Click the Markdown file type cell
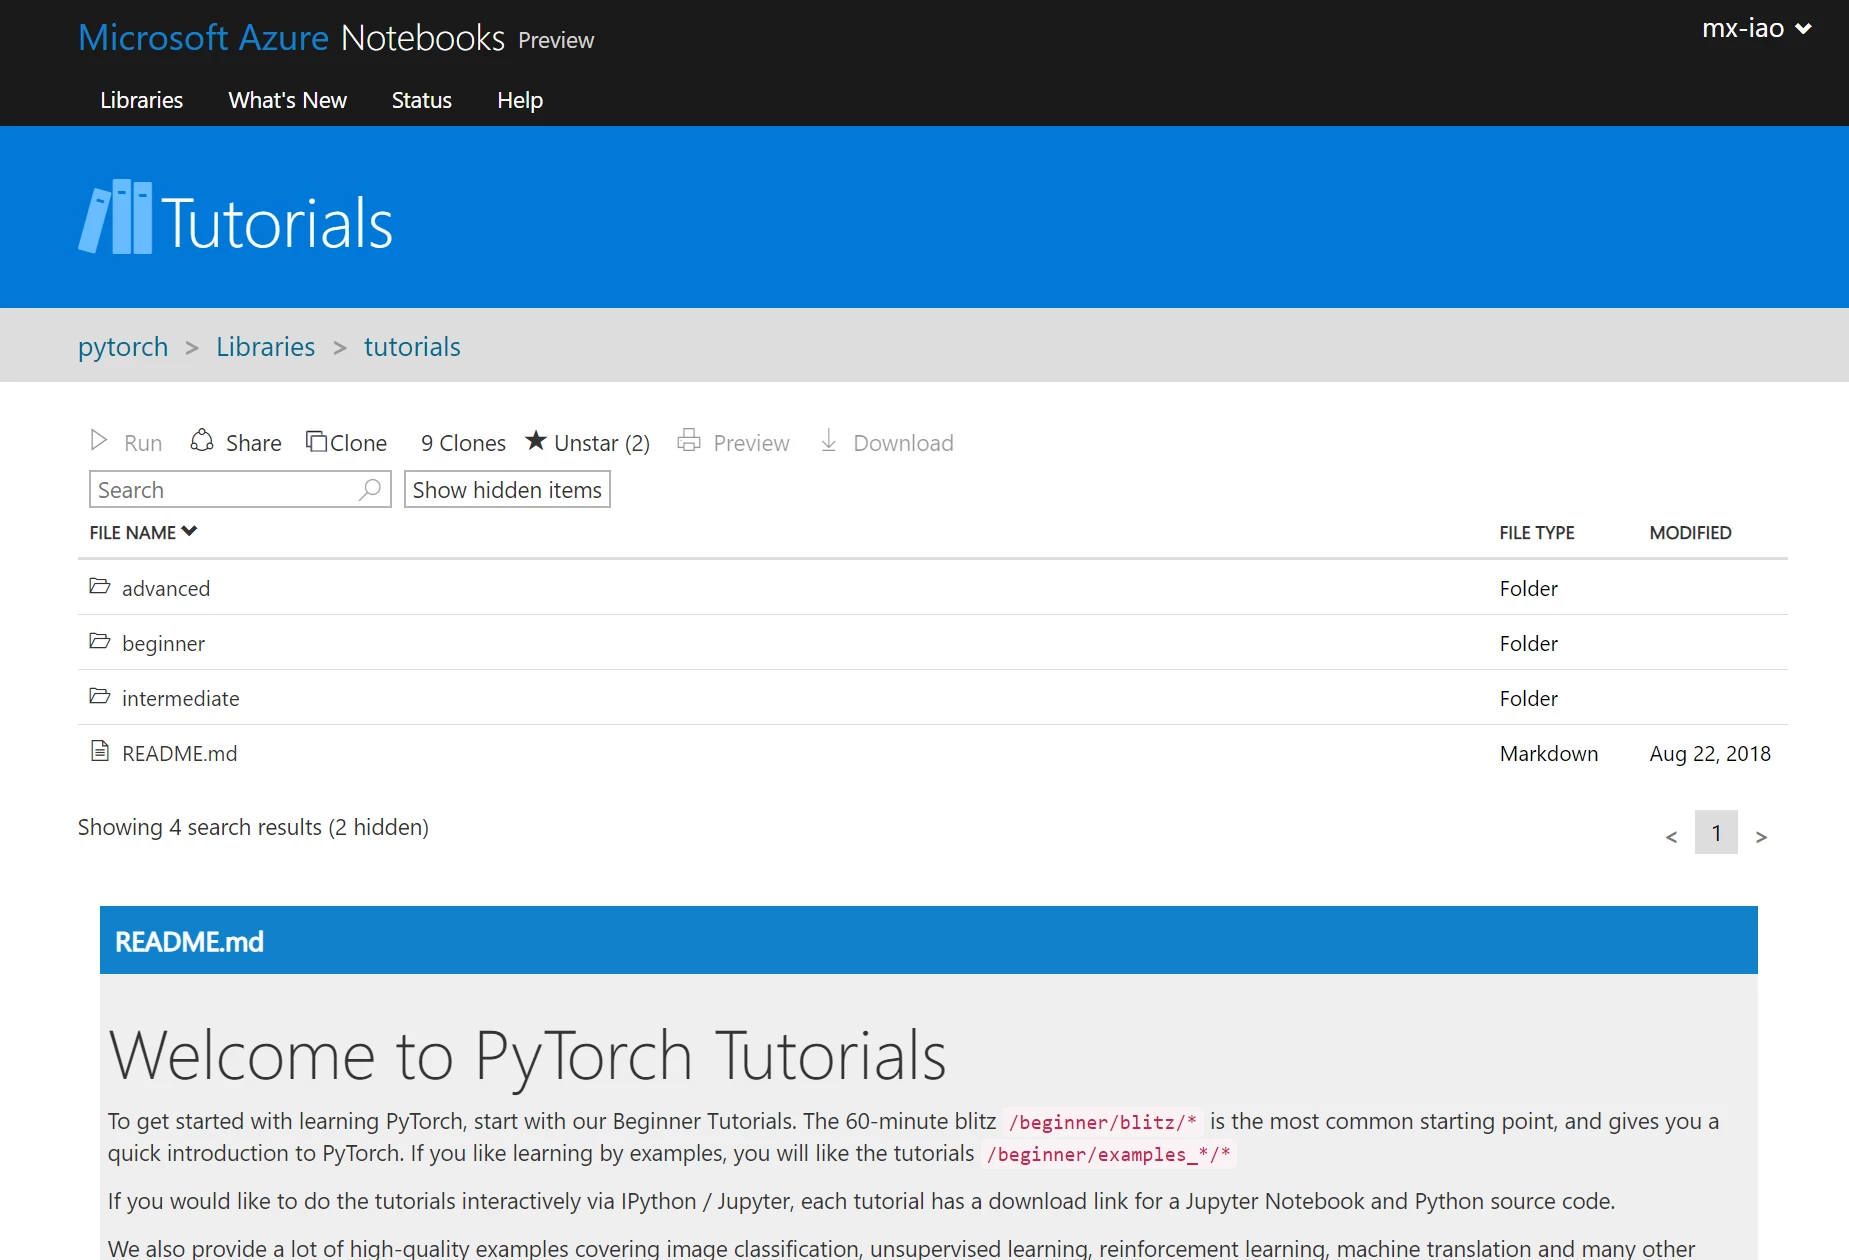The height and width of the screenshot is (1260, 1849). [1548, 753]
